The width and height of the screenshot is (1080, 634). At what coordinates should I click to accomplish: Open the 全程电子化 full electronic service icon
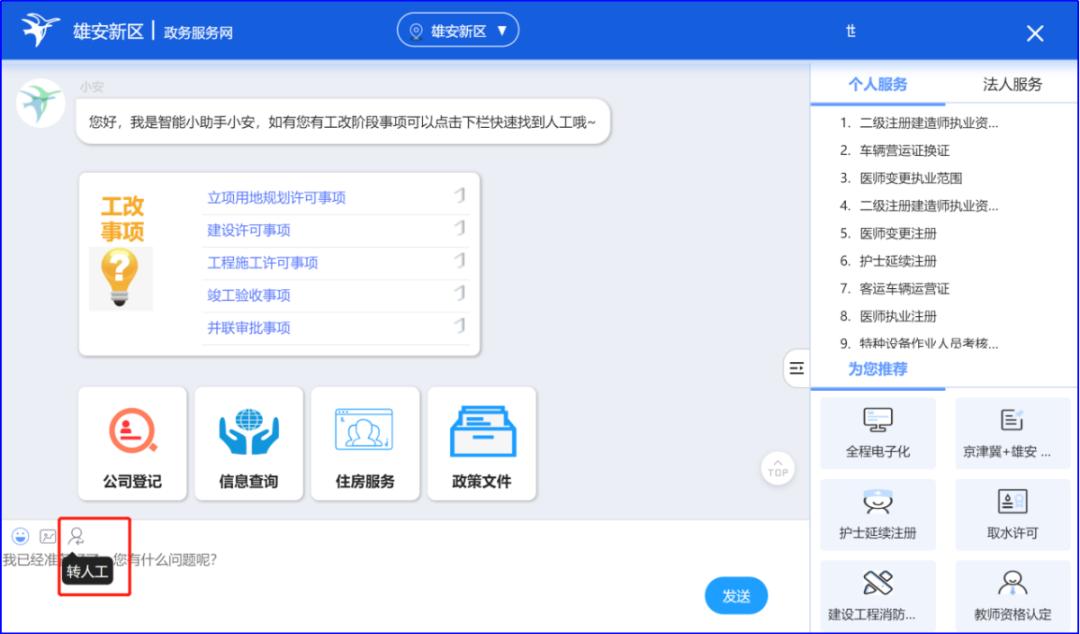click(x=879, y=432)
